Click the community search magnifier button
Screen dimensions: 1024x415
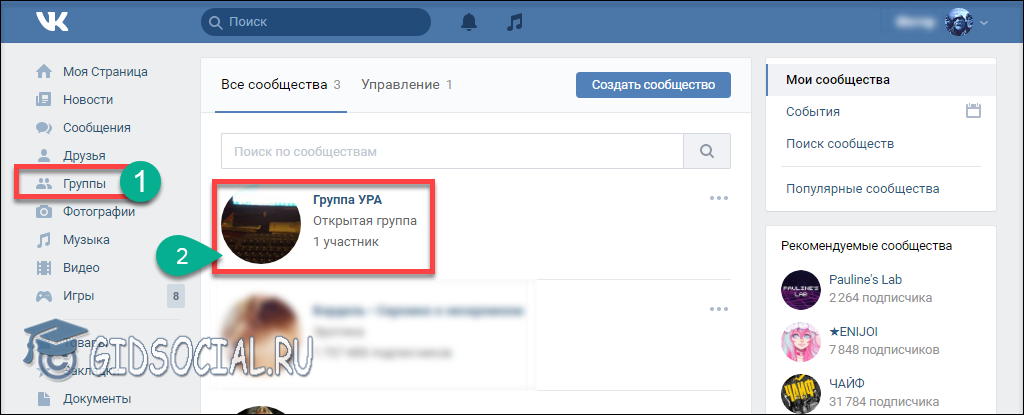pyautogui.click(x=707, y=152)
